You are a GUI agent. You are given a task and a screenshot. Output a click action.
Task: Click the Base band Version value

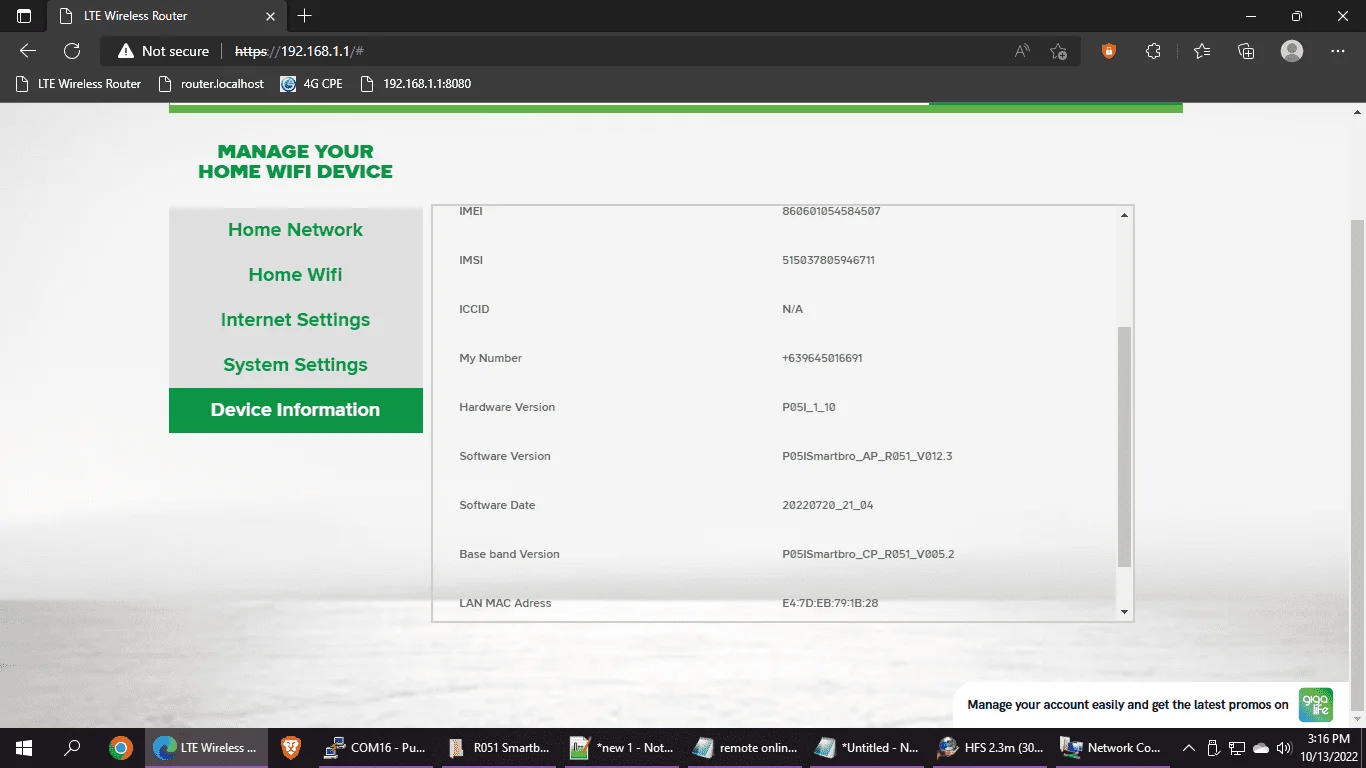point(868,554)
